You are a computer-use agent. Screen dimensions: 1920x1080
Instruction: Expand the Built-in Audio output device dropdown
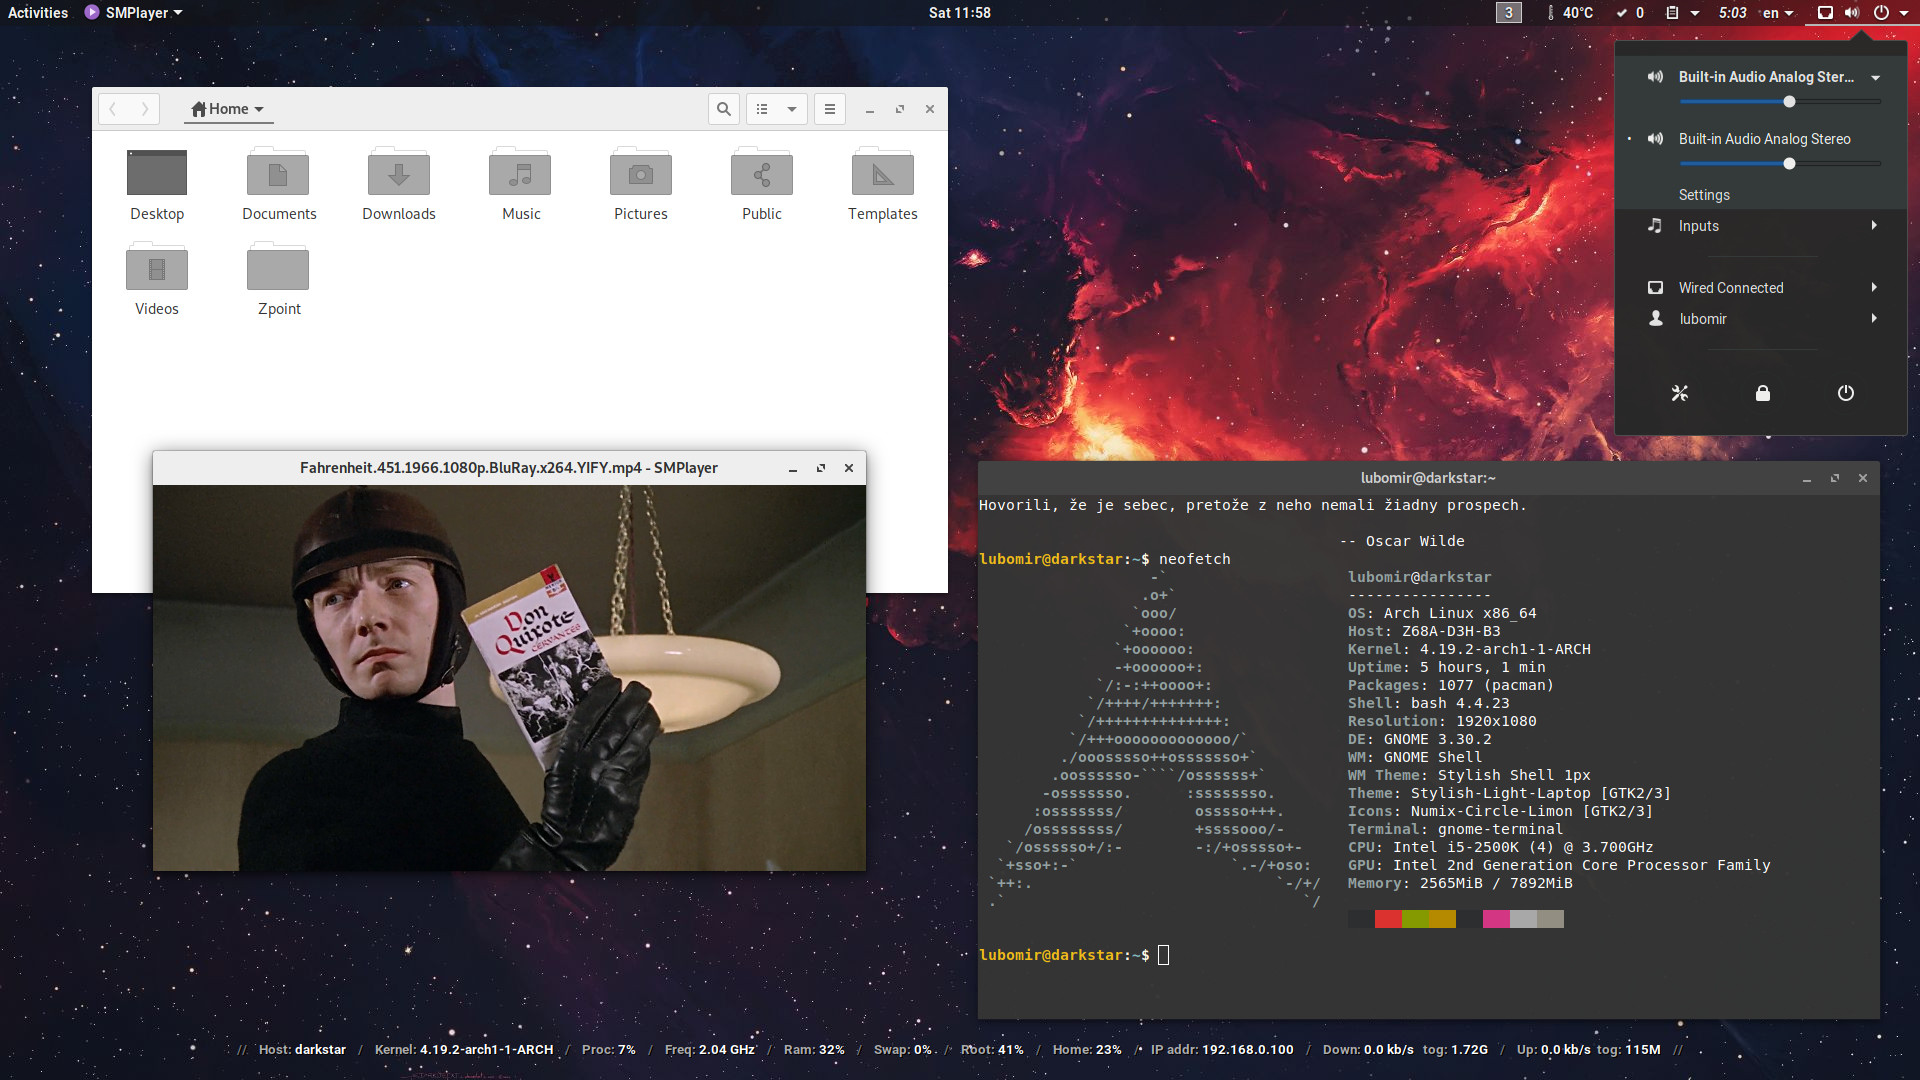click(x=1876, y=77)
